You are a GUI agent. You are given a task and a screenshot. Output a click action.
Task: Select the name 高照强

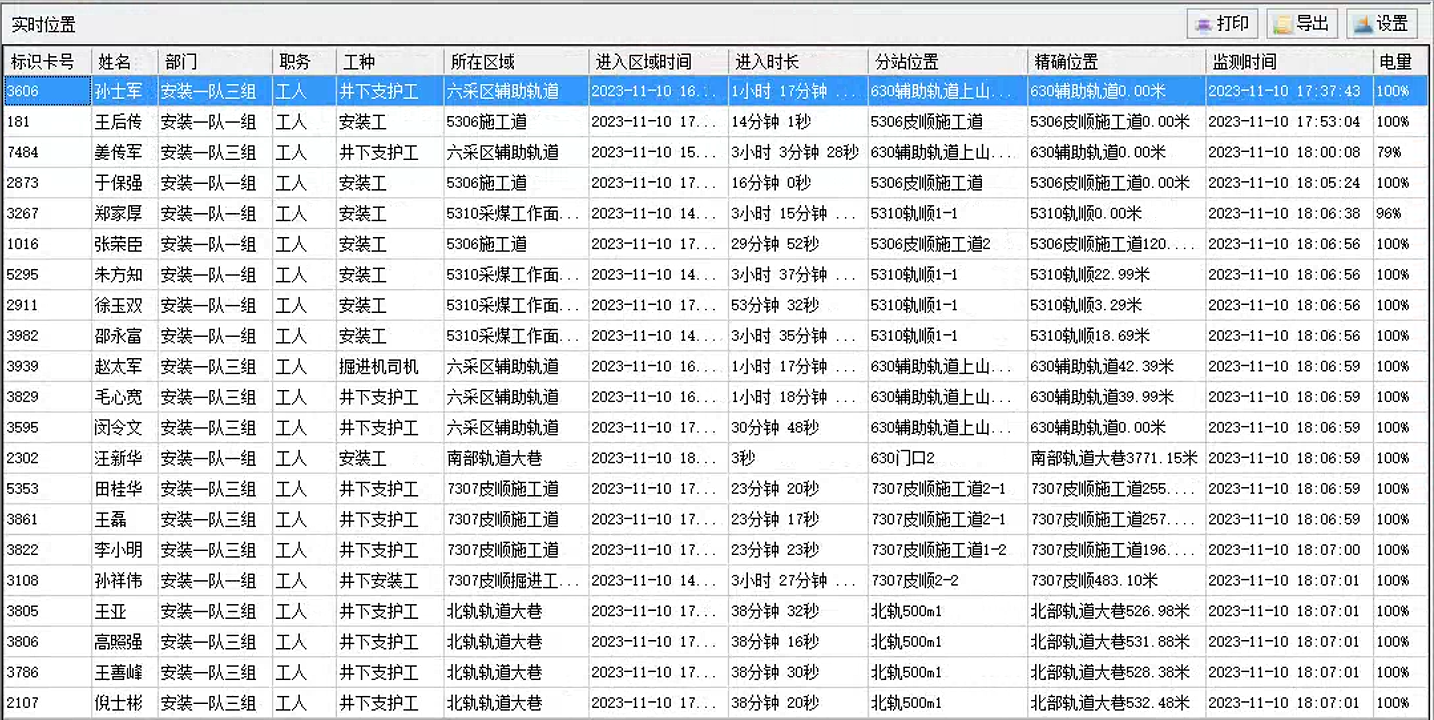(118, 642)
